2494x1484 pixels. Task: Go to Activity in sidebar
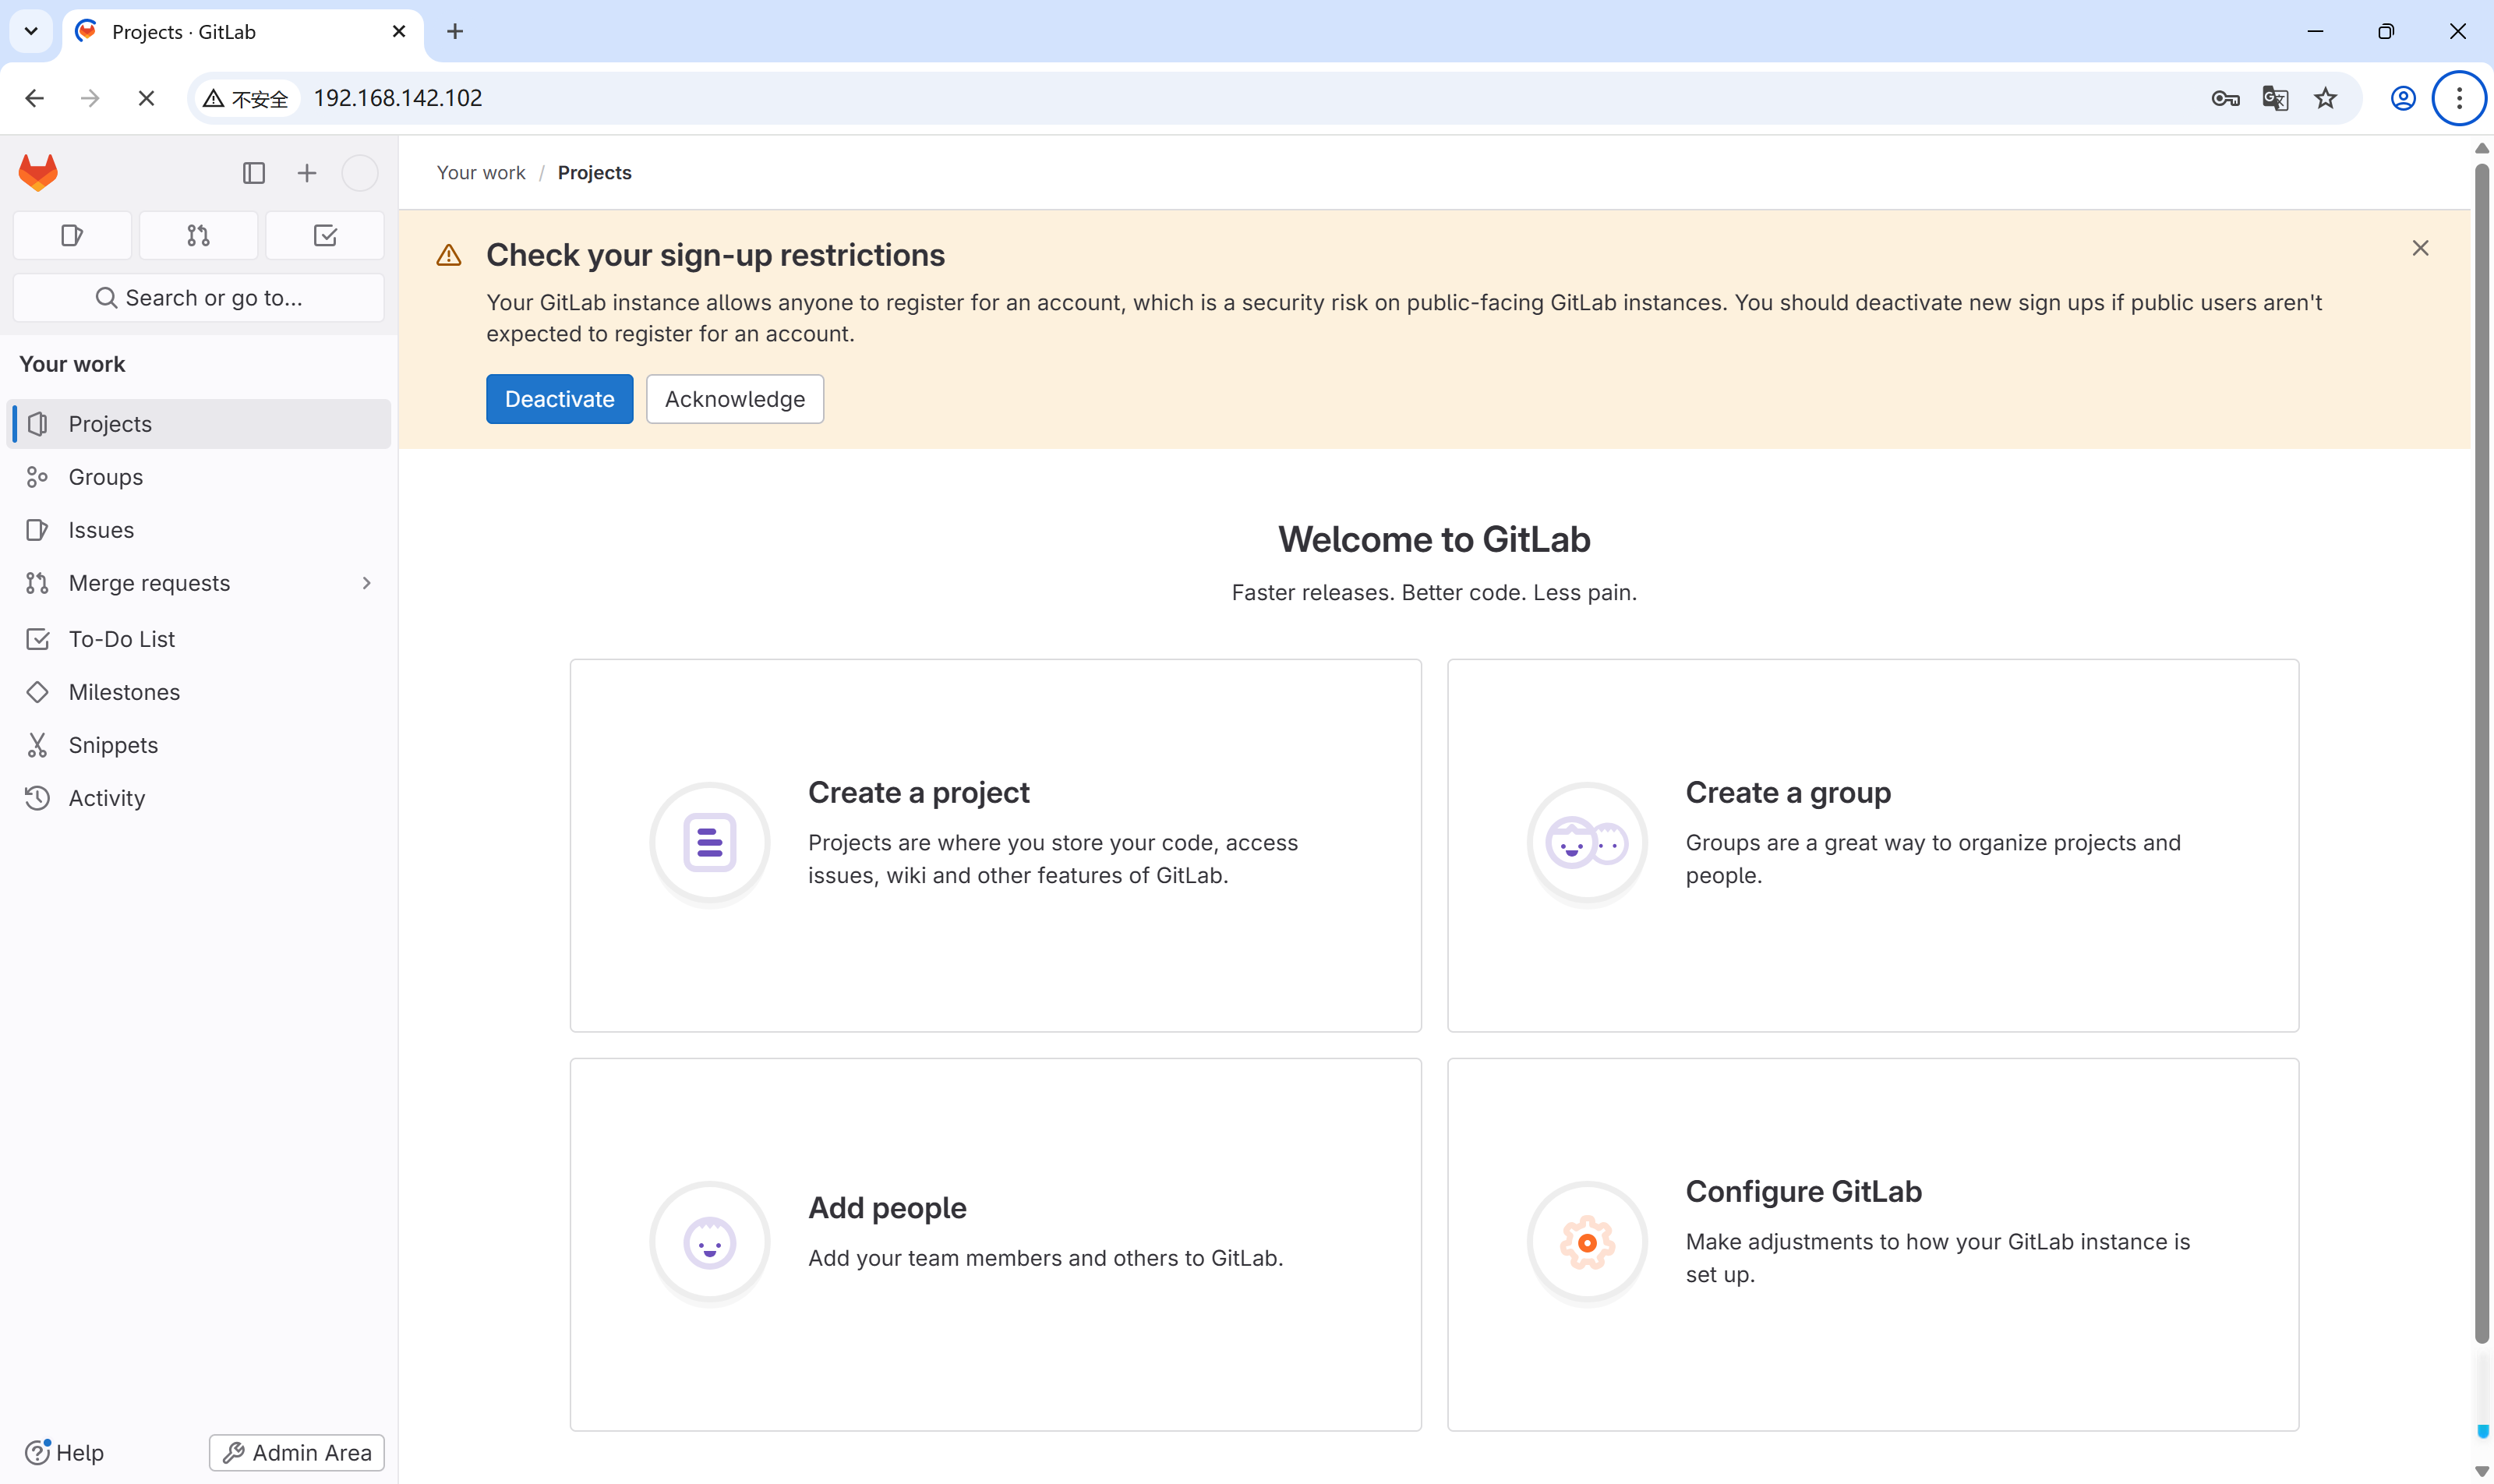click(106, 798)
